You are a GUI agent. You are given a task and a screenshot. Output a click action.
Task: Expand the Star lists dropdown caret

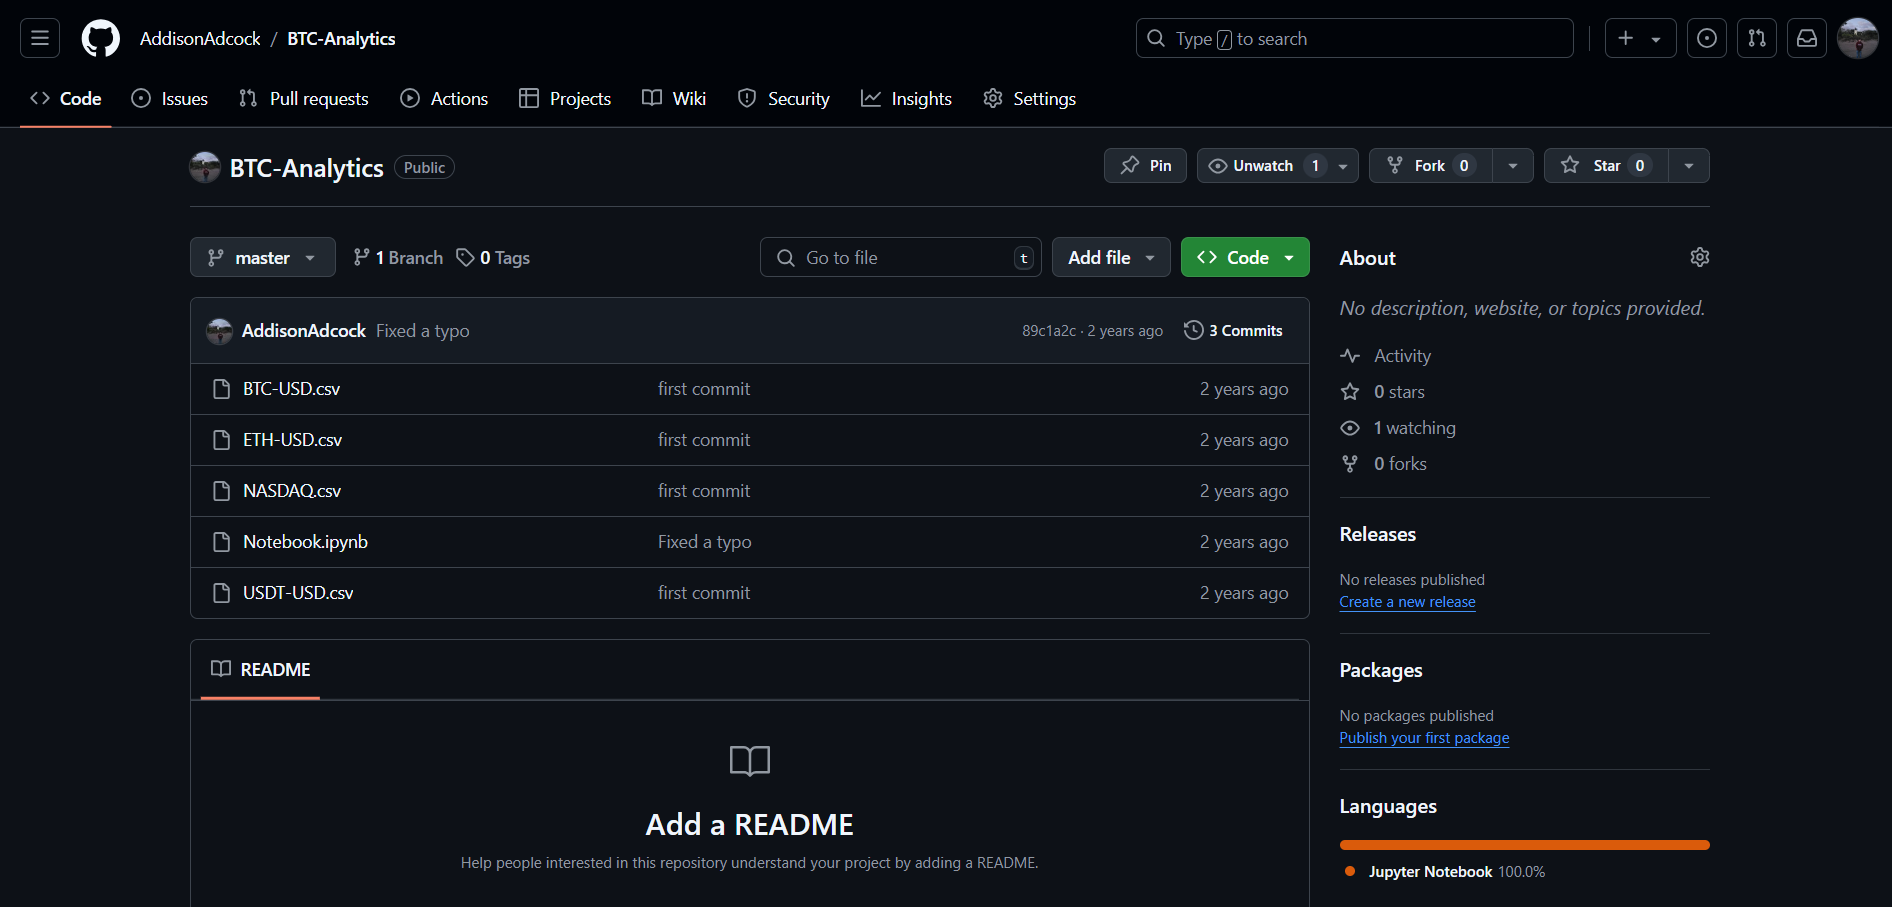click(1689, 166)
